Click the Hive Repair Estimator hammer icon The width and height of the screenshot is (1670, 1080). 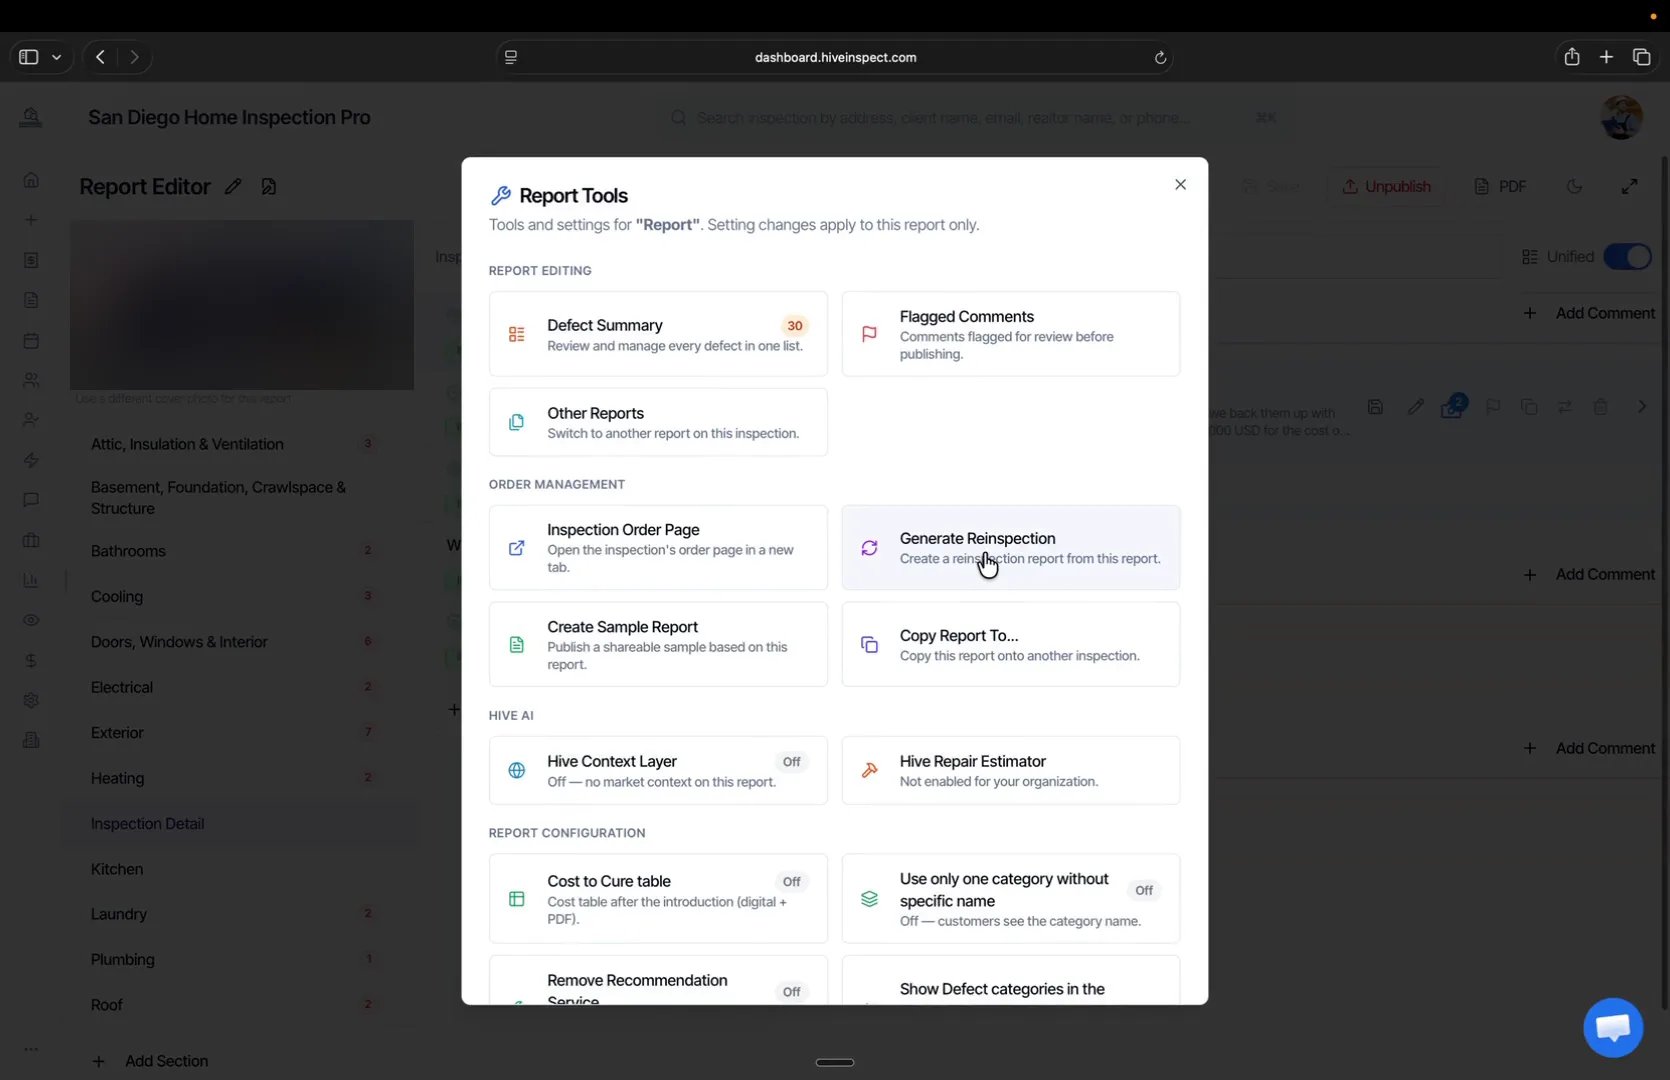(869, 770)
